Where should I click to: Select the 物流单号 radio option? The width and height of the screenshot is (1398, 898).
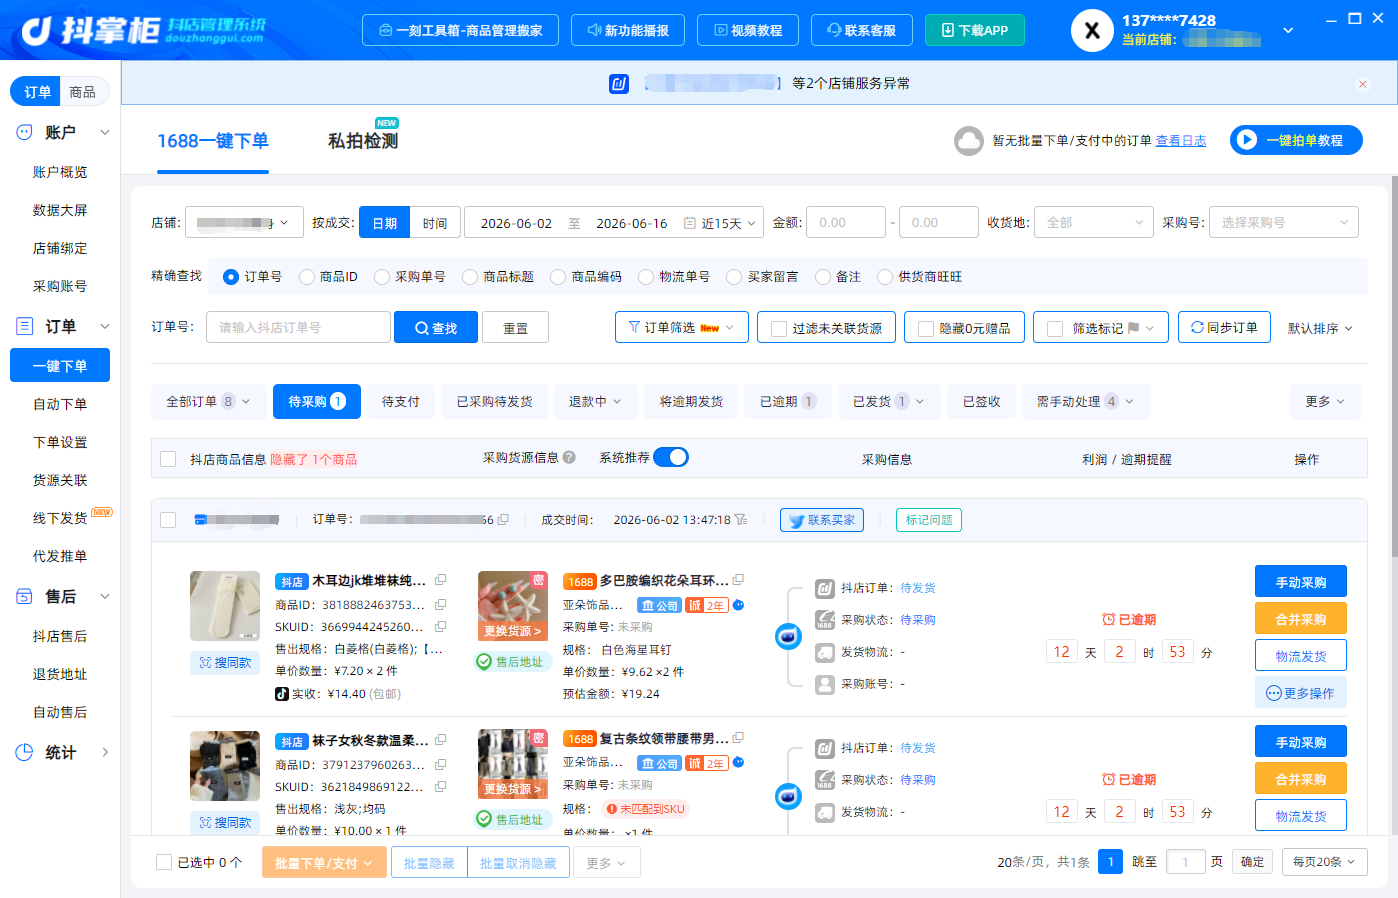[645, 277]
